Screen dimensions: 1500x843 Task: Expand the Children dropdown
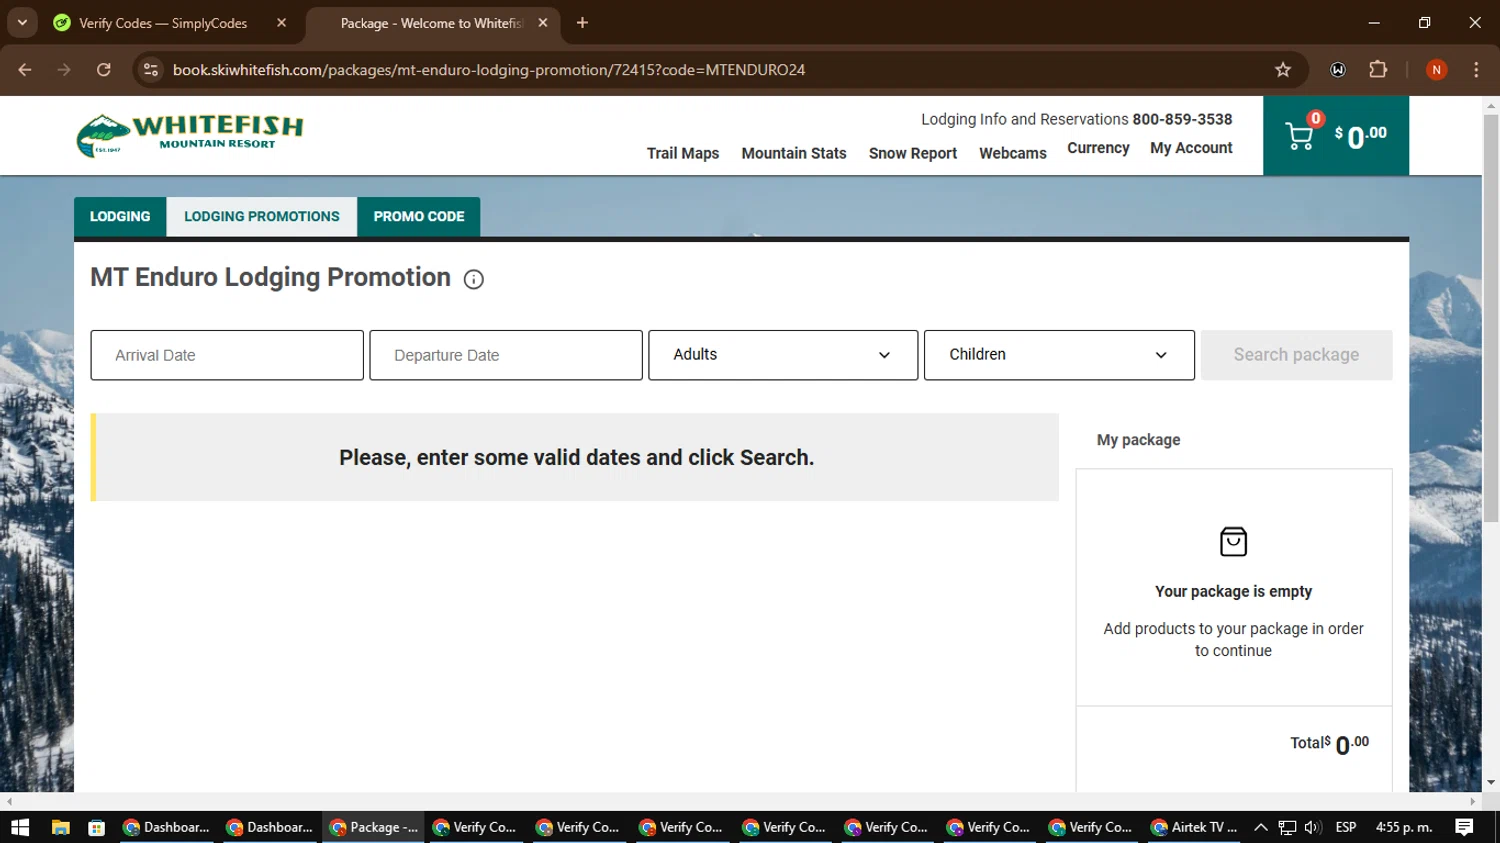(x=1059, y=355)
